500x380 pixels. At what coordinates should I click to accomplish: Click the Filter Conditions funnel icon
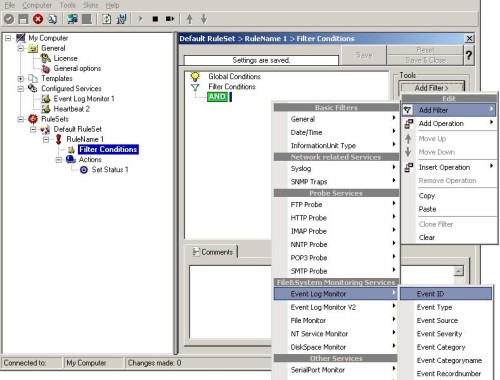[195, 87]
